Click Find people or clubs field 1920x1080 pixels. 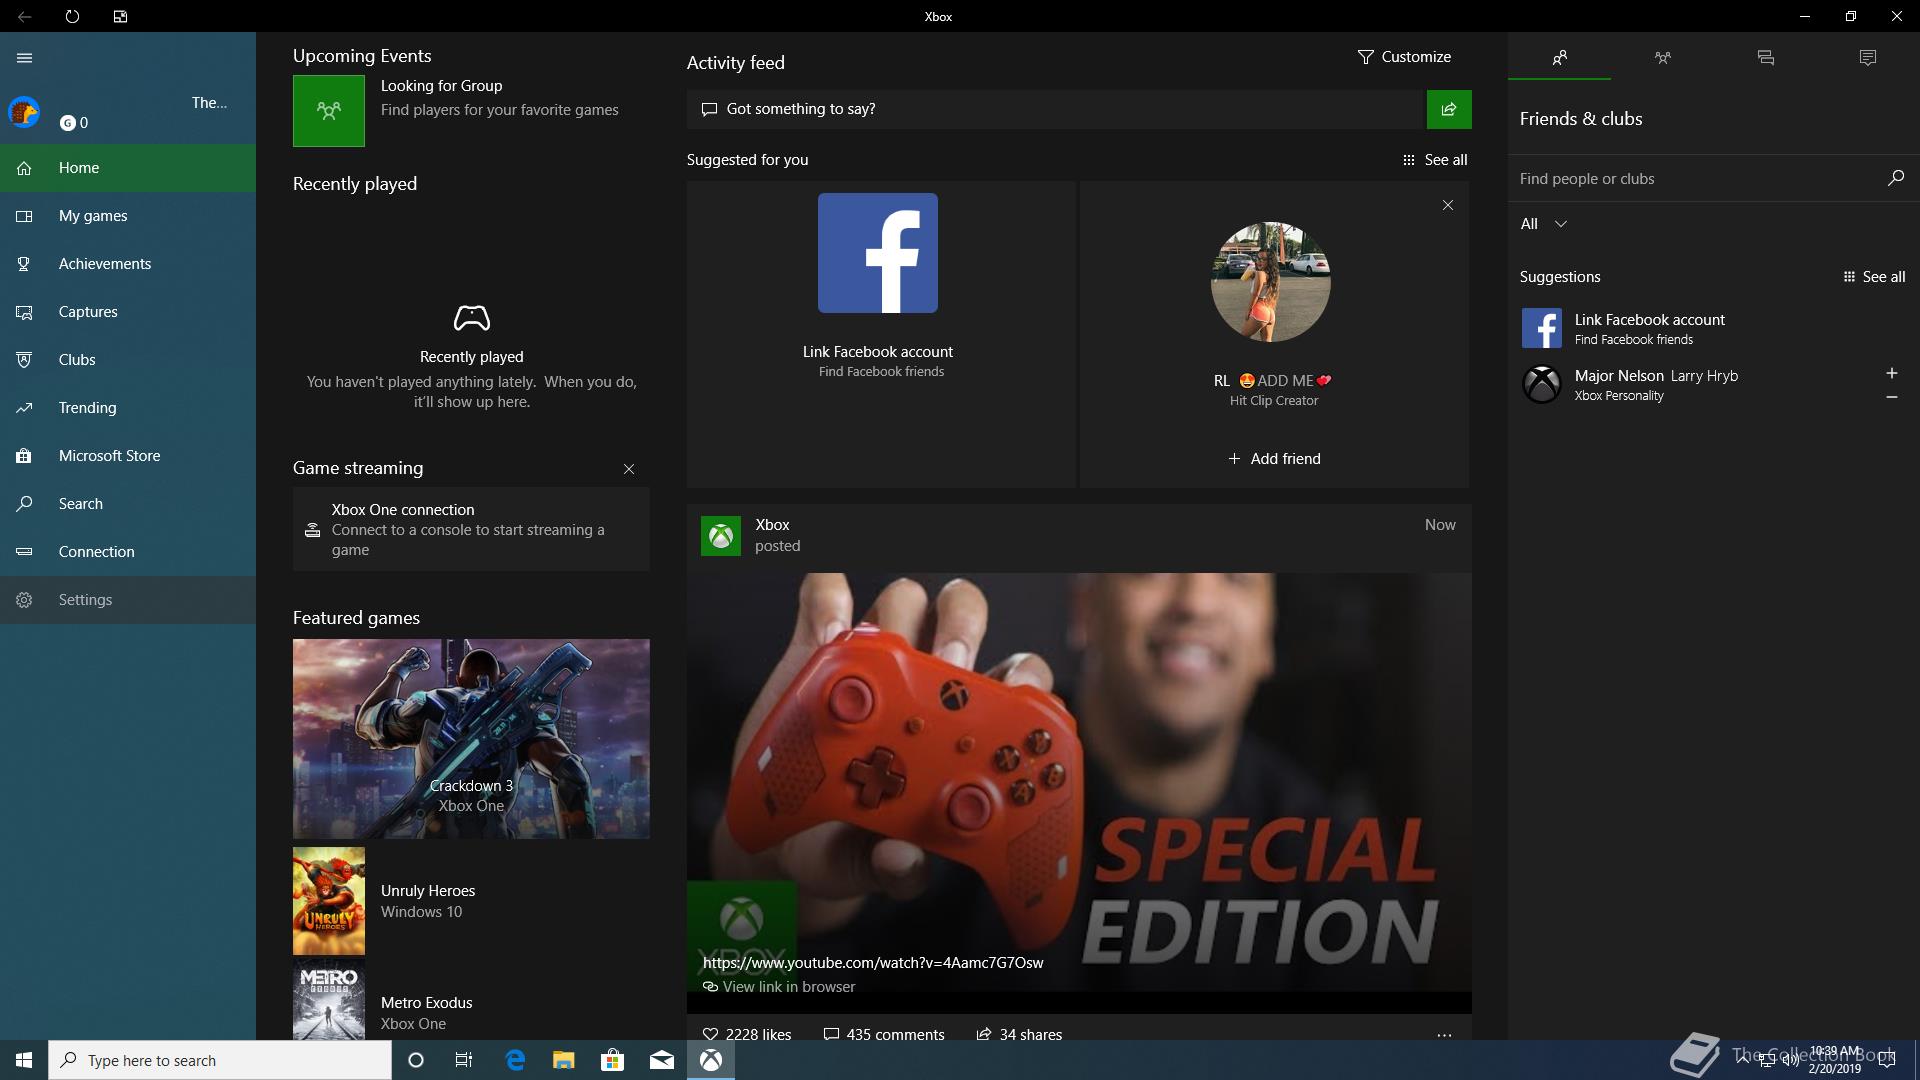point(1695,179)
